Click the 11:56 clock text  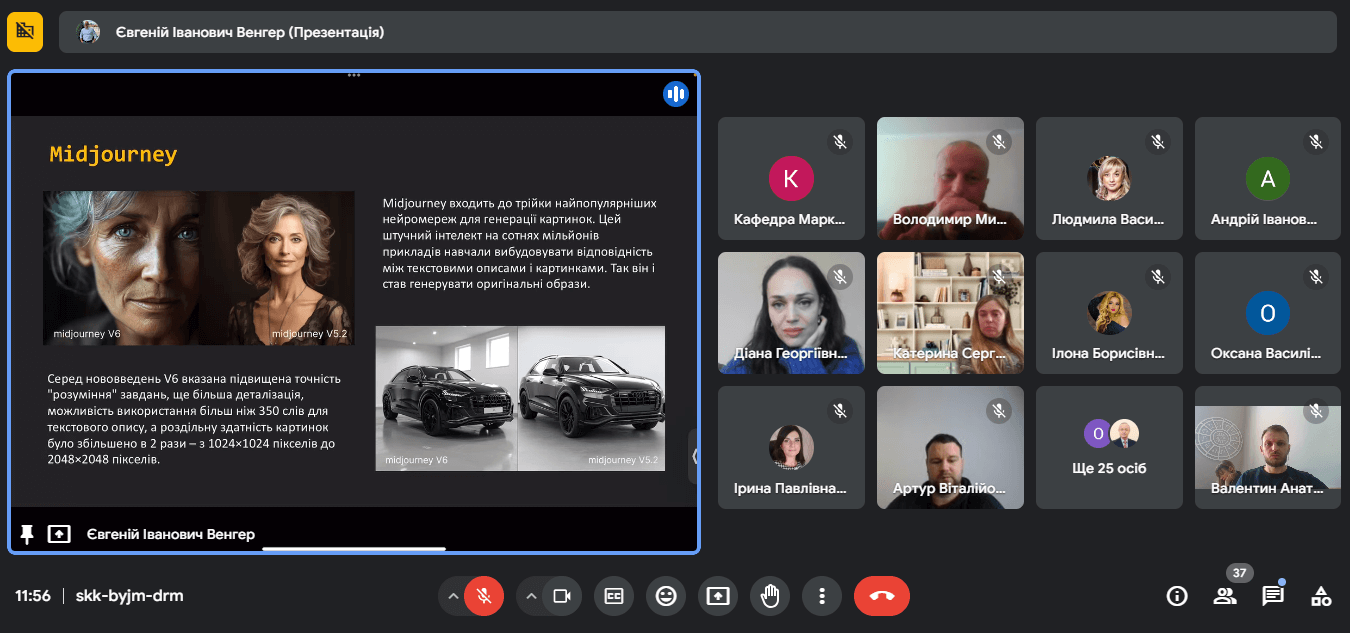click(x=33, y=596)
